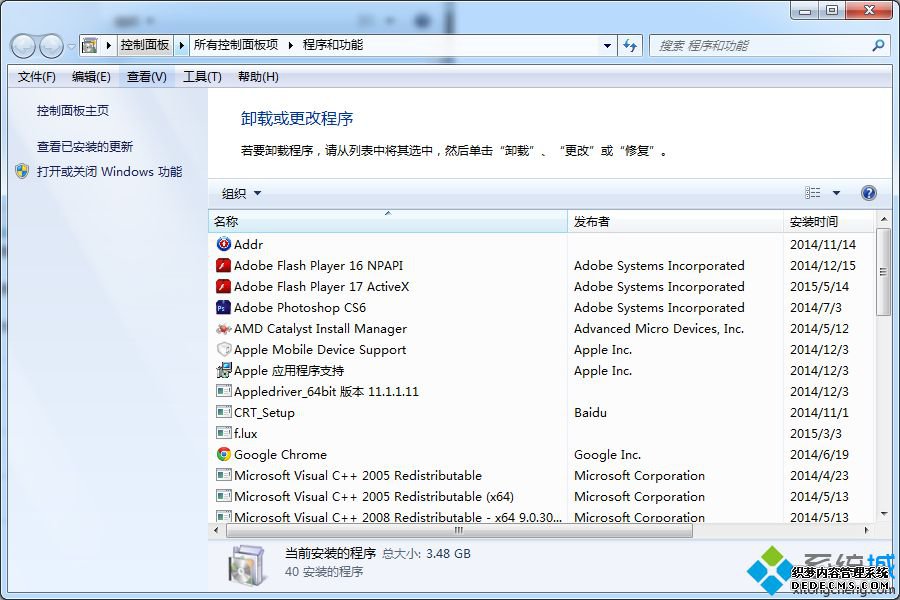
Task: Open the address bar history dropdown
Action: tap(607, 45)
